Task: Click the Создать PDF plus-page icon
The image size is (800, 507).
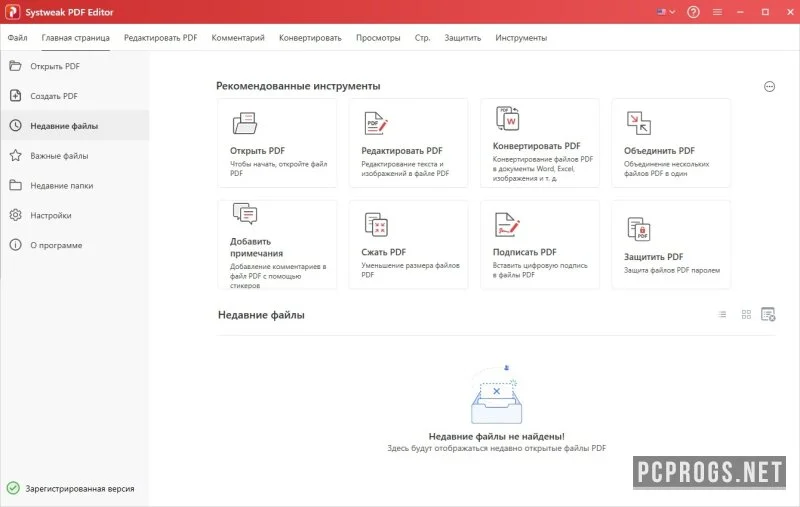Action: [x=15, y=95]
